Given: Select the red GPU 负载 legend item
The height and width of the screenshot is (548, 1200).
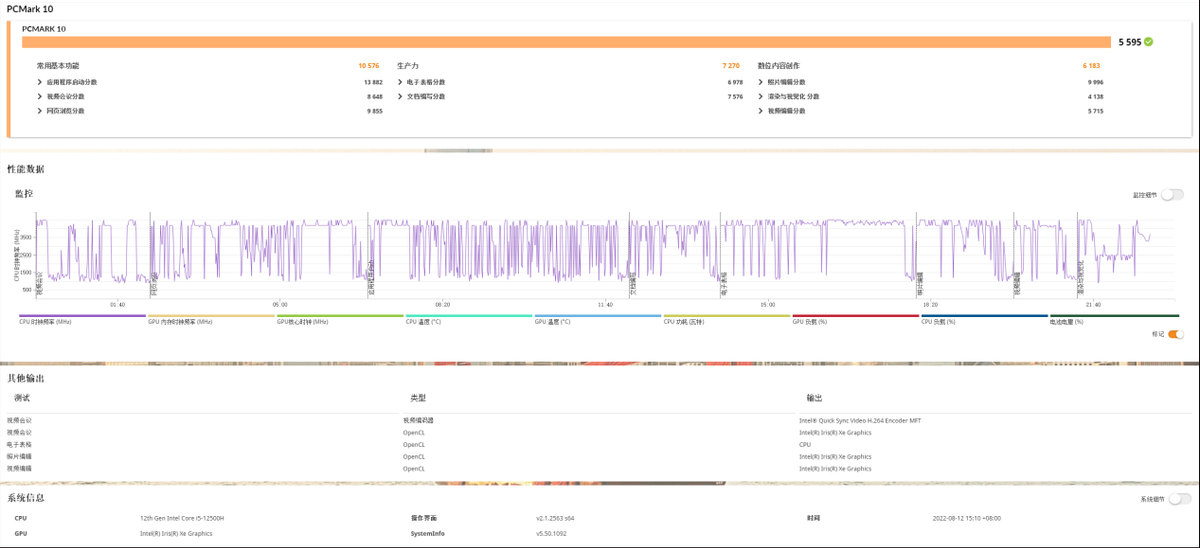Looking at the screenshot, I should click(856, 319).
